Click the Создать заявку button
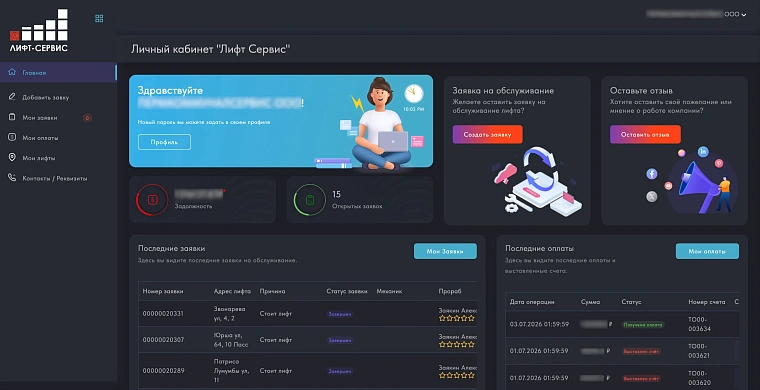760x390 pixels. (488, 134)
